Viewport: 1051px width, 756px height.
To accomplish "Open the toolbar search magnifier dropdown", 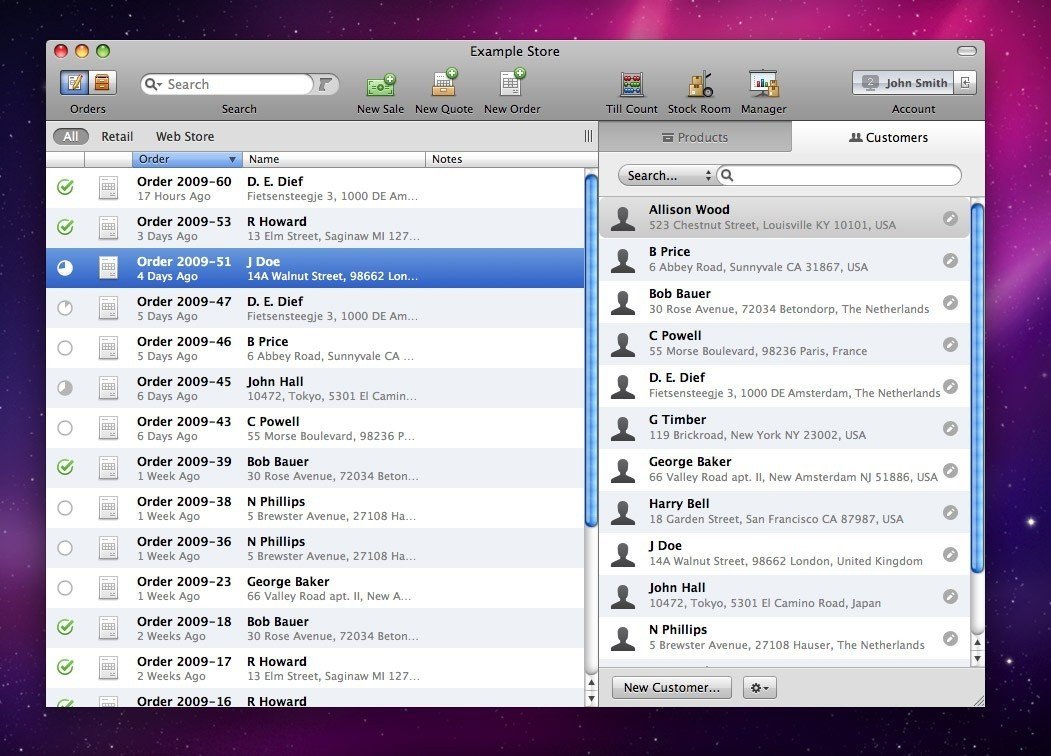I will (153, 84).
